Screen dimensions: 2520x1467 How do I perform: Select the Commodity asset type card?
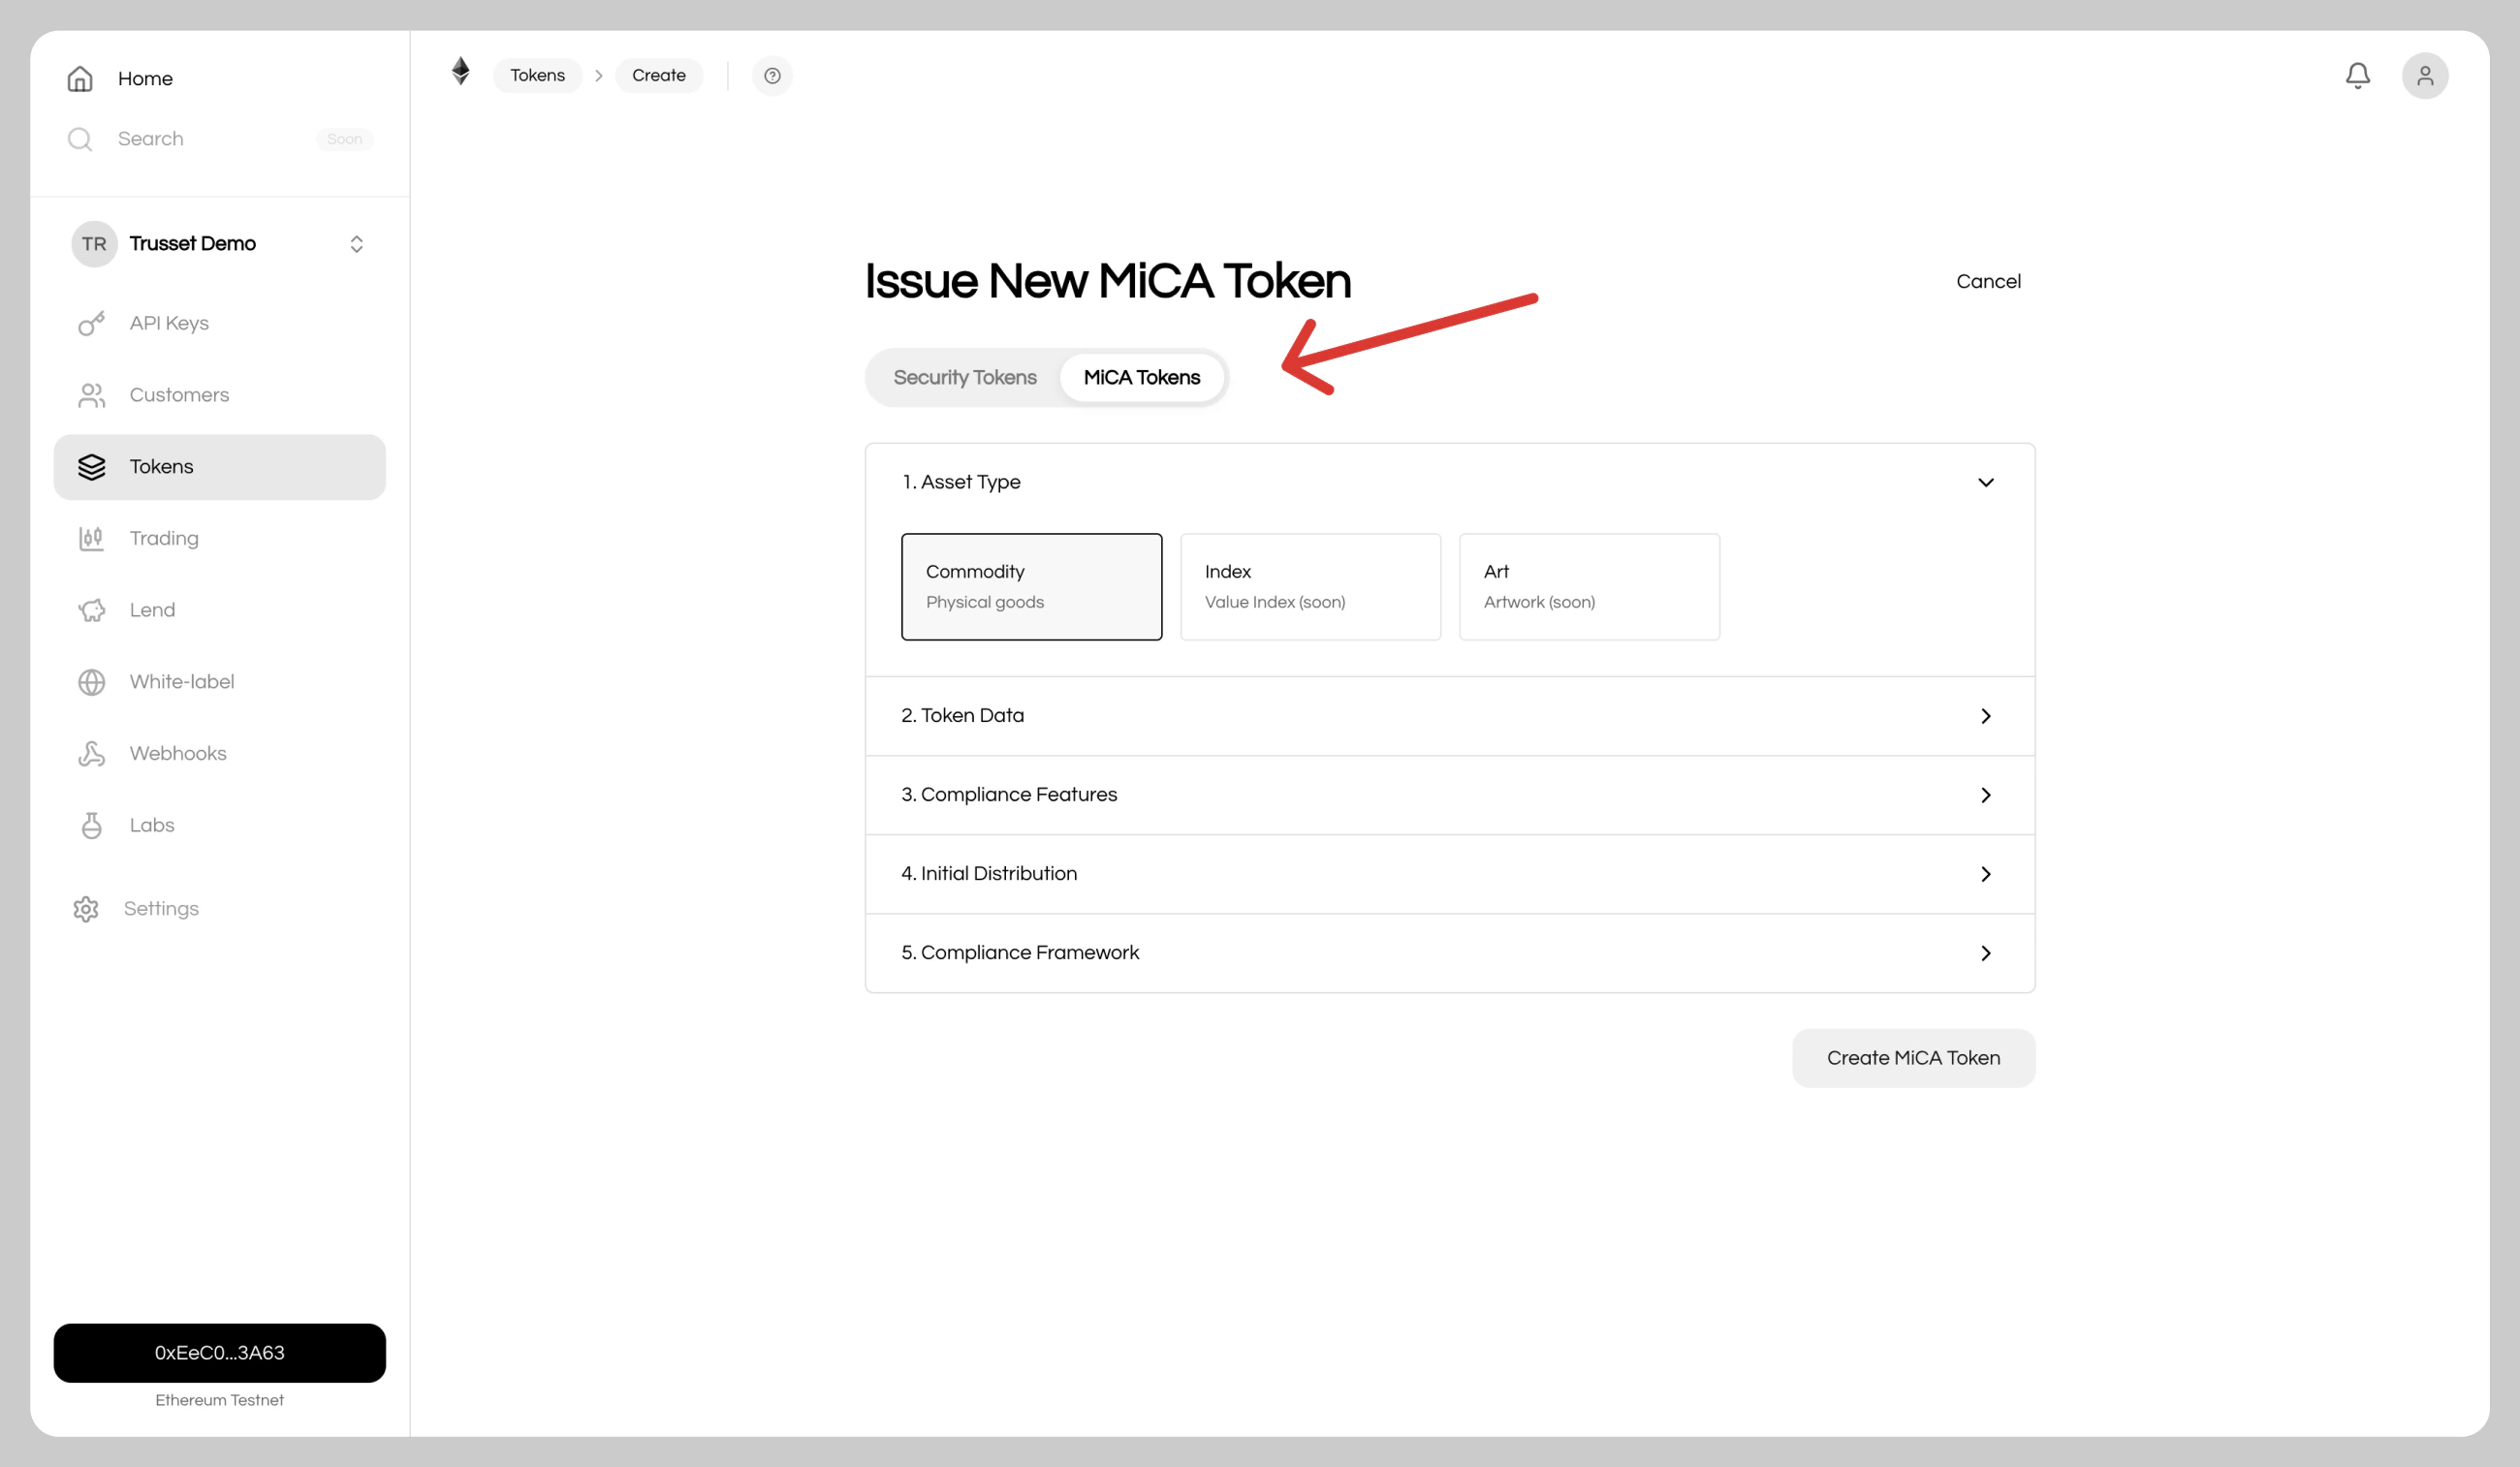[x=1031, y=586]
